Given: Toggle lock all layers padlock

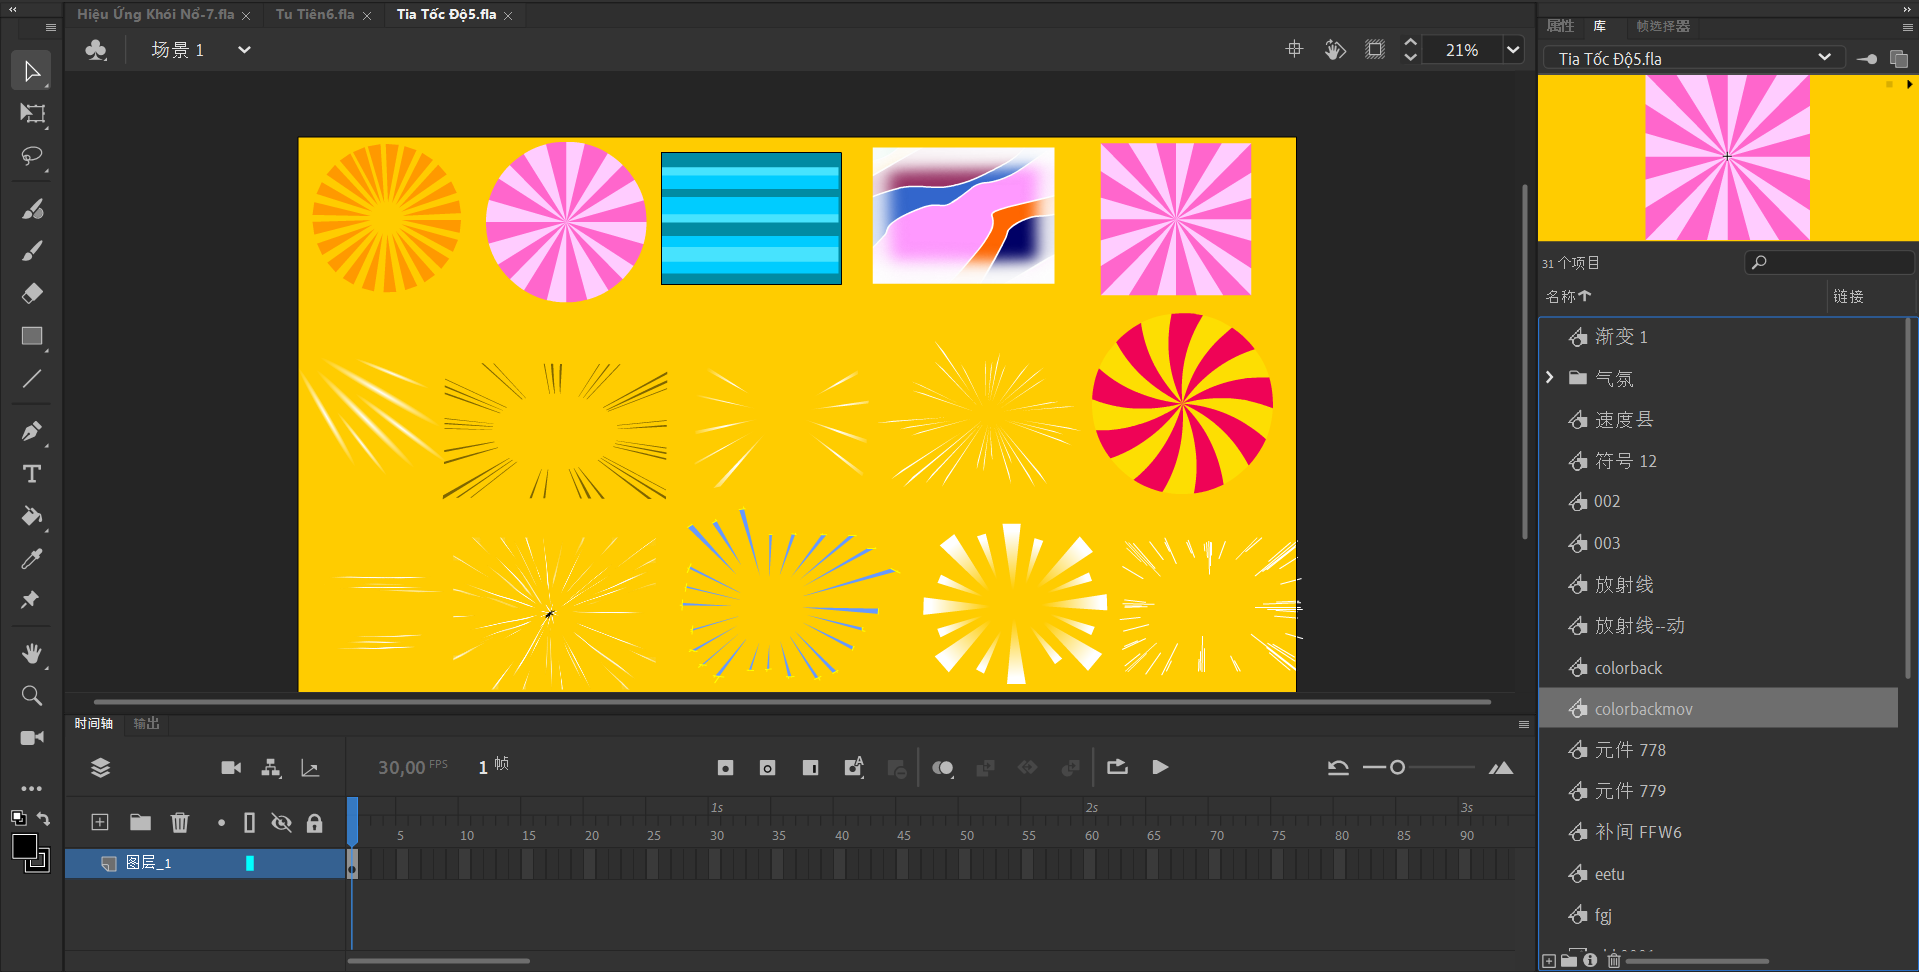Looking at the screenshot, I should pyautogui.click(x=315, y=823).
